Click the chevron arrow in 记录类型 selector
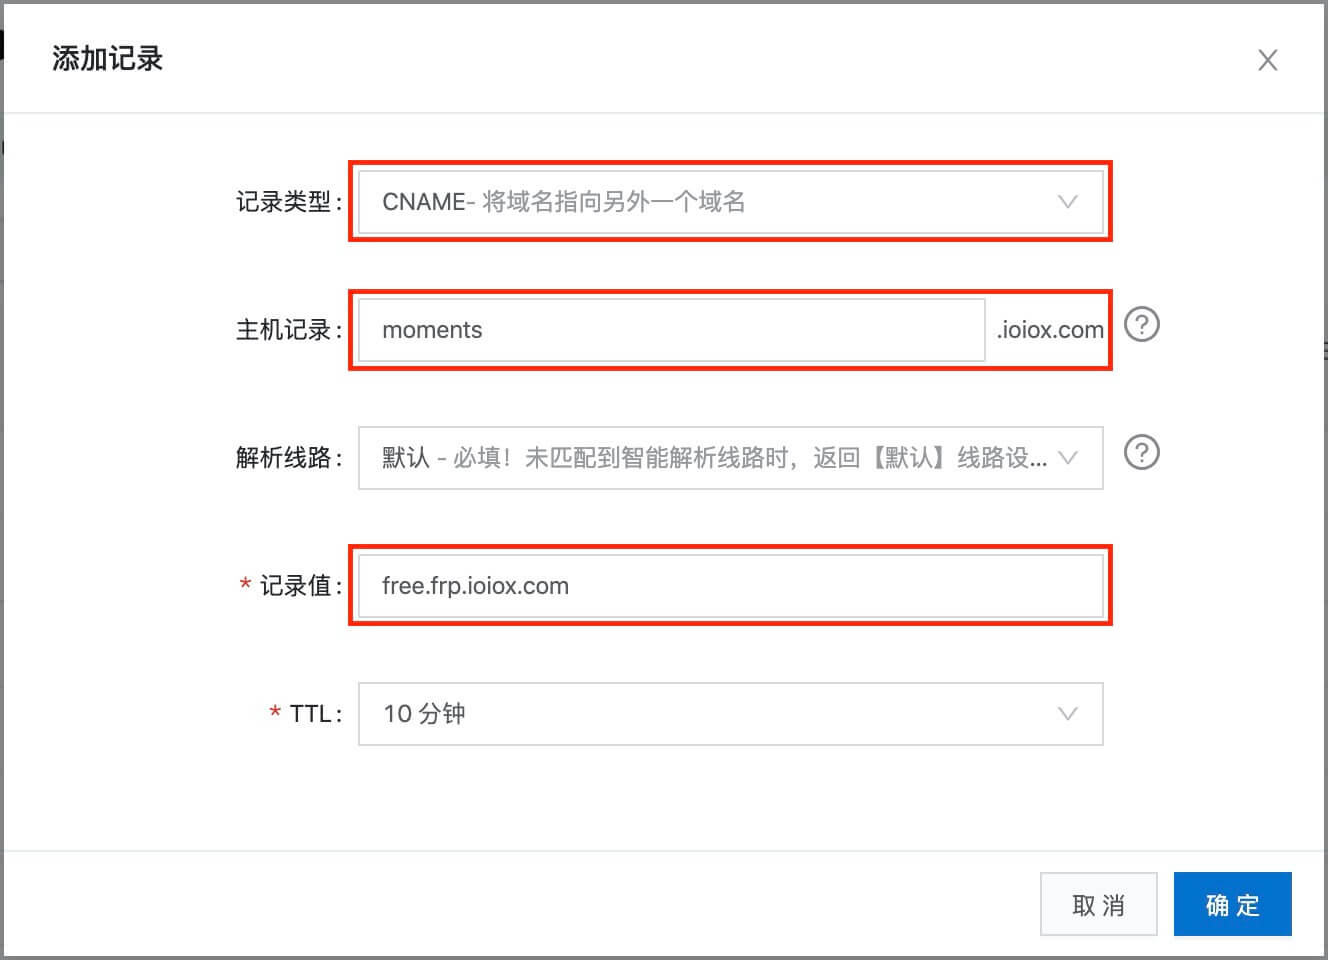The height and width of the screenshot is (960, 1328). coord(1067,202)
